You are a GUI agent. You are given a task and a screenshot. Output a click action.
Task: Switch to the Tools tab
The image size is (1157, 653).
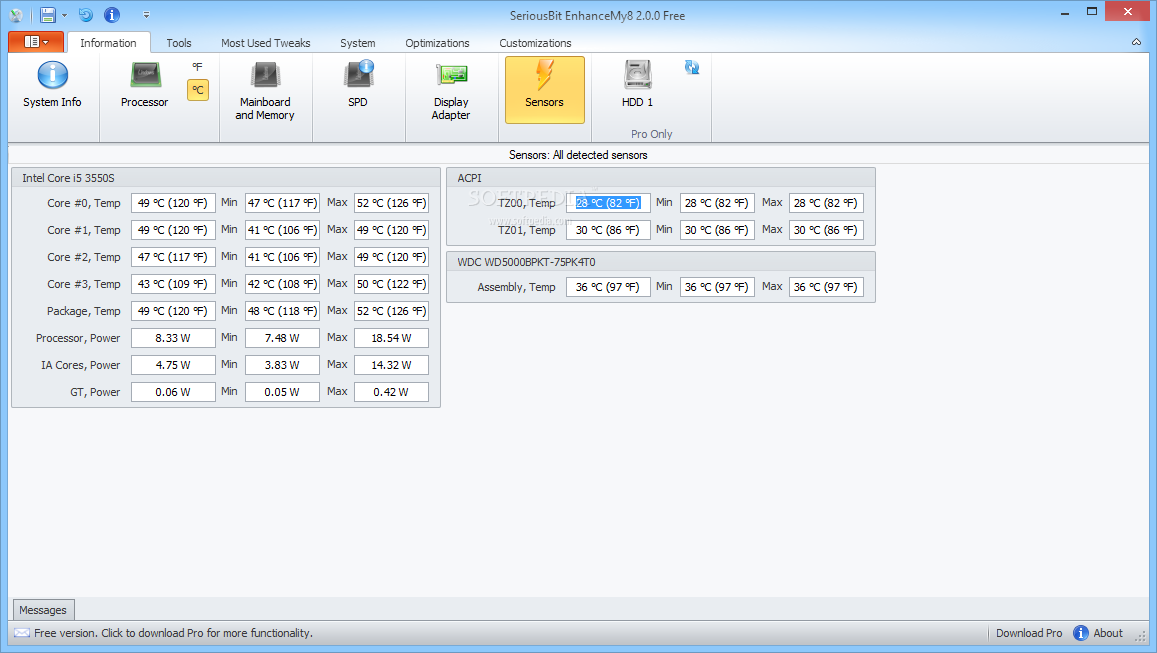[179, 43]
